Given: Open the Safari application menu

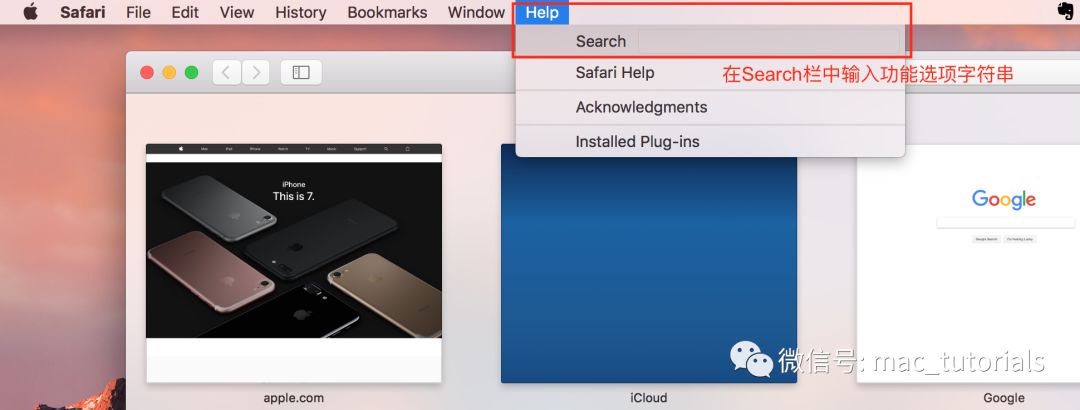Looking at the screenshot, I should click(x=82, y=12).
